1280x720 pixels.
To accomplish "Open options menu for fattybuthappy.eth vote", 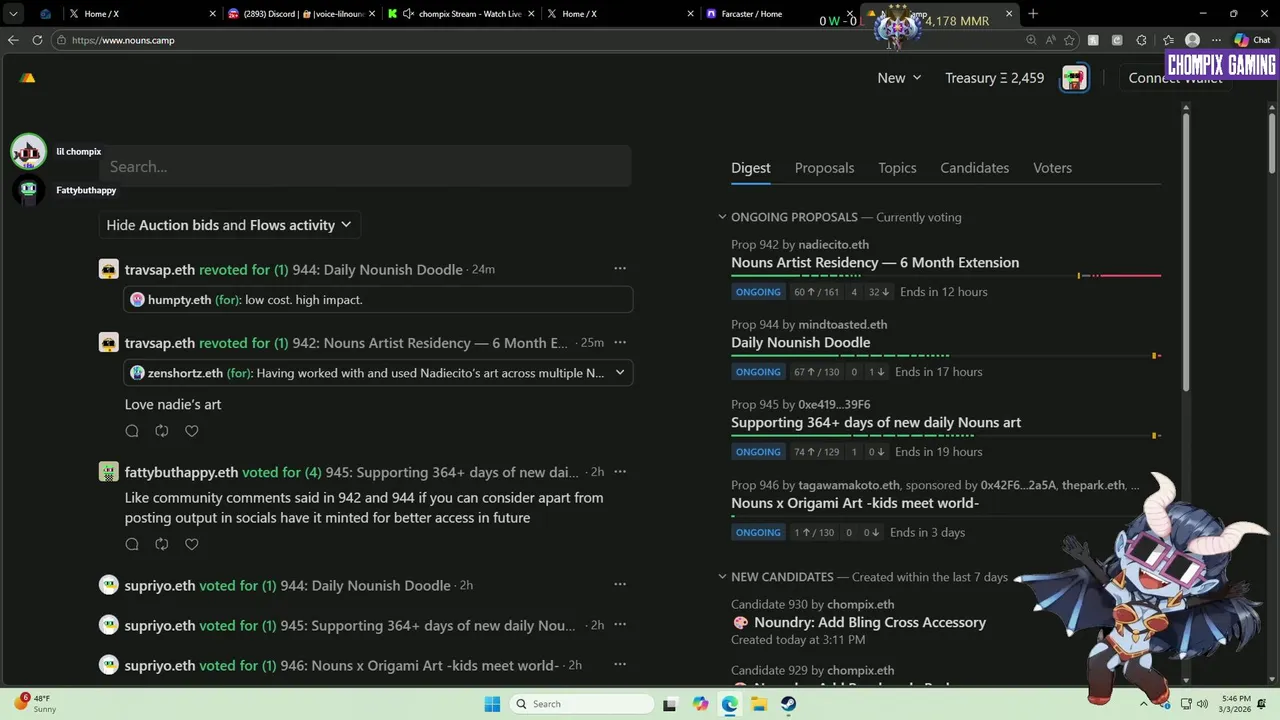I will [620, 472].
